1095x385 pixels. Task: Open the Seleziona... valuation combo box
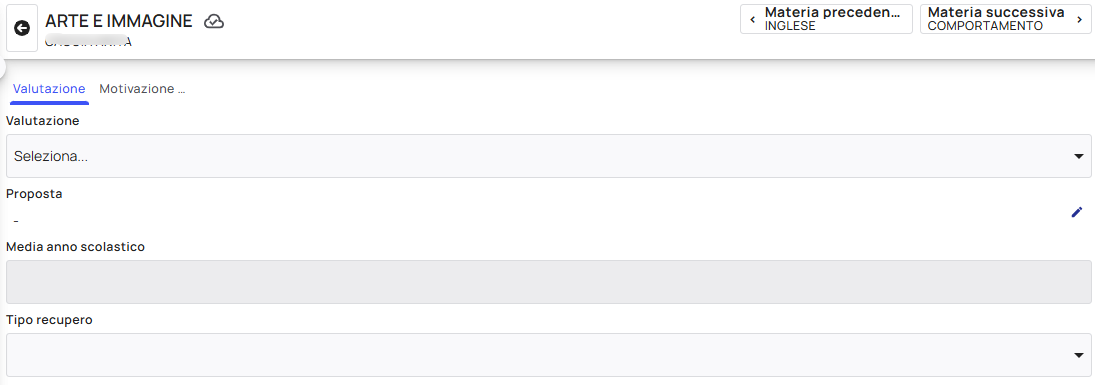[x=548, y=157]
